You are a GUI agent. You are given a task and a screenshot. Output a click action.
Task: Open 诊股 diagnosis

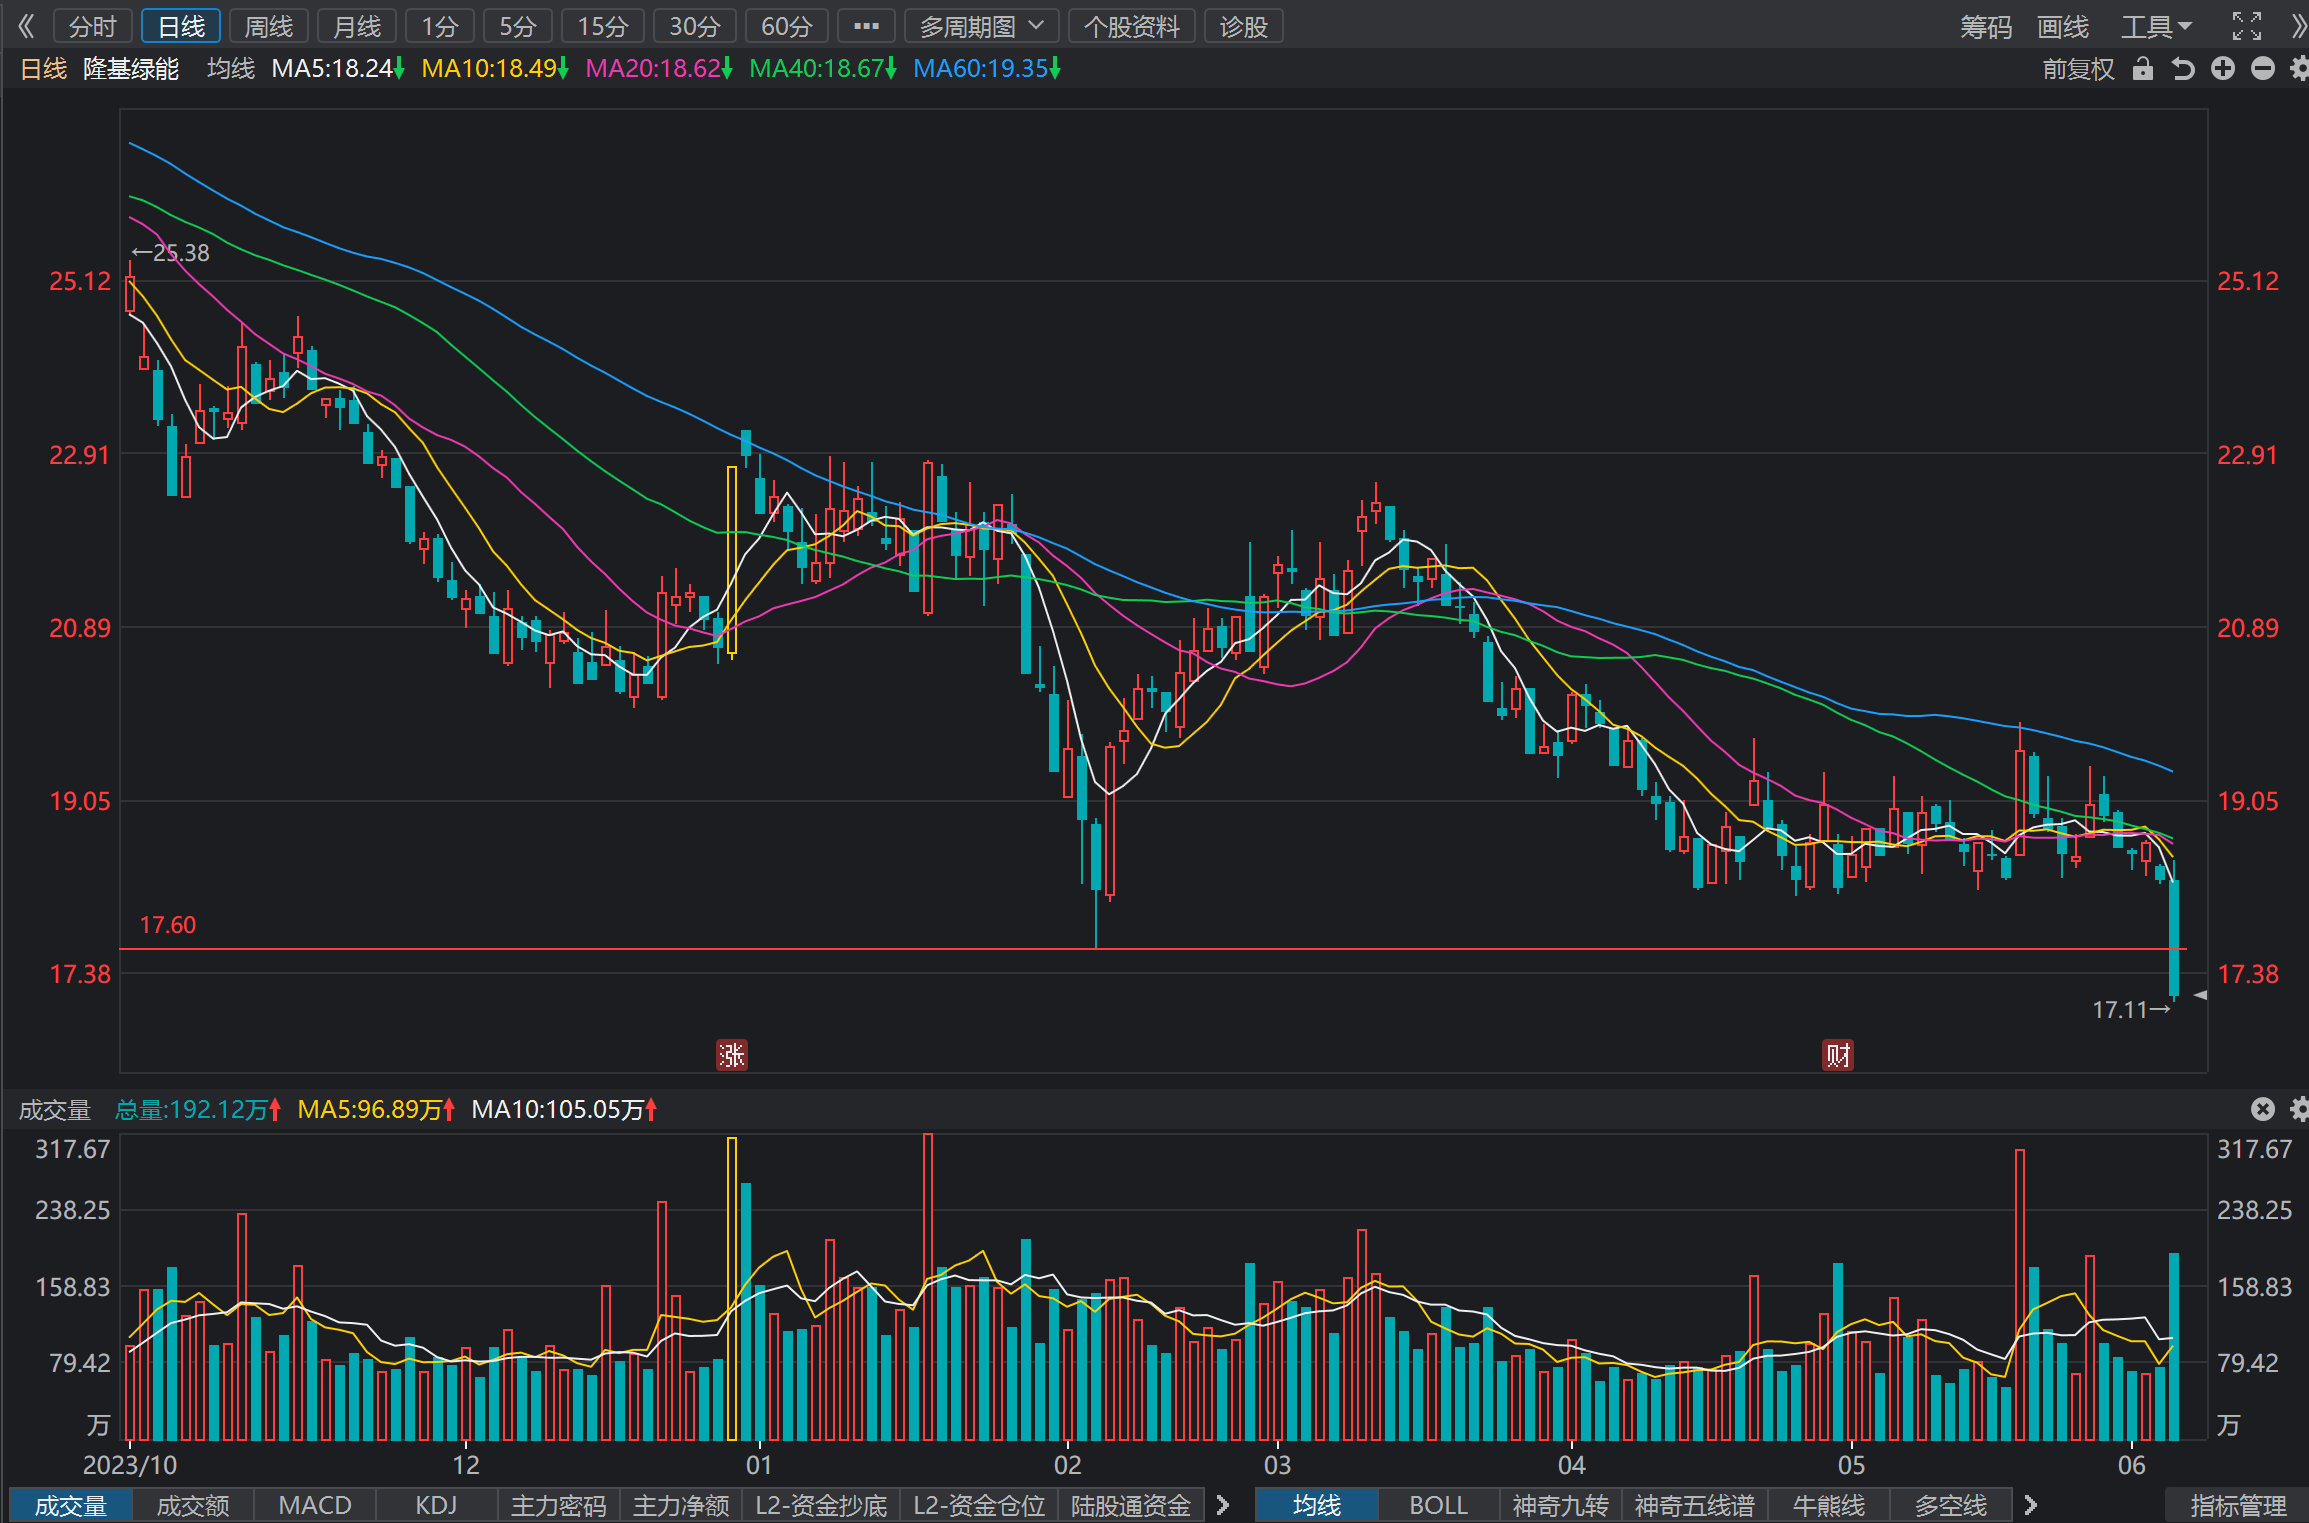click(x=1244, y=26)
